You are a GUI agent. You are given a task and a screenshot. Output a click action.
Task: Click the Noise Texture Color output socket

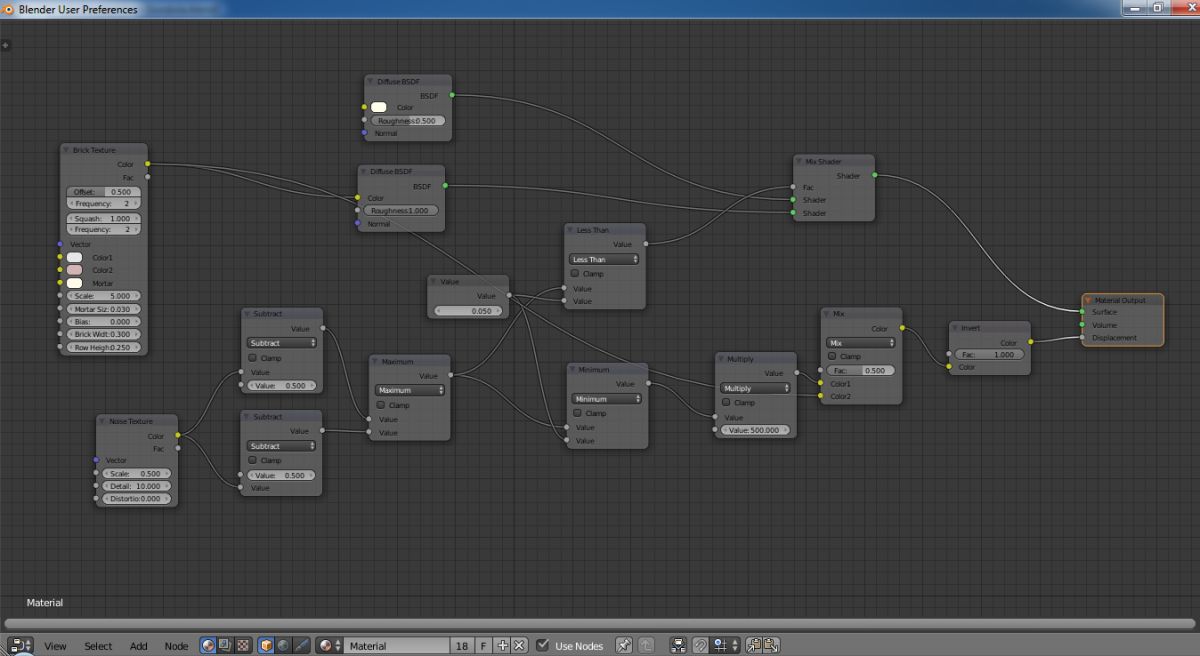[178, 435]
